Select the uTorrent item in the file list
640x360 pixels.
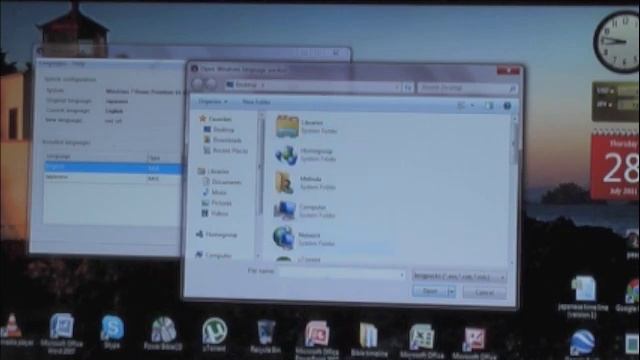(x=298, y=259)
